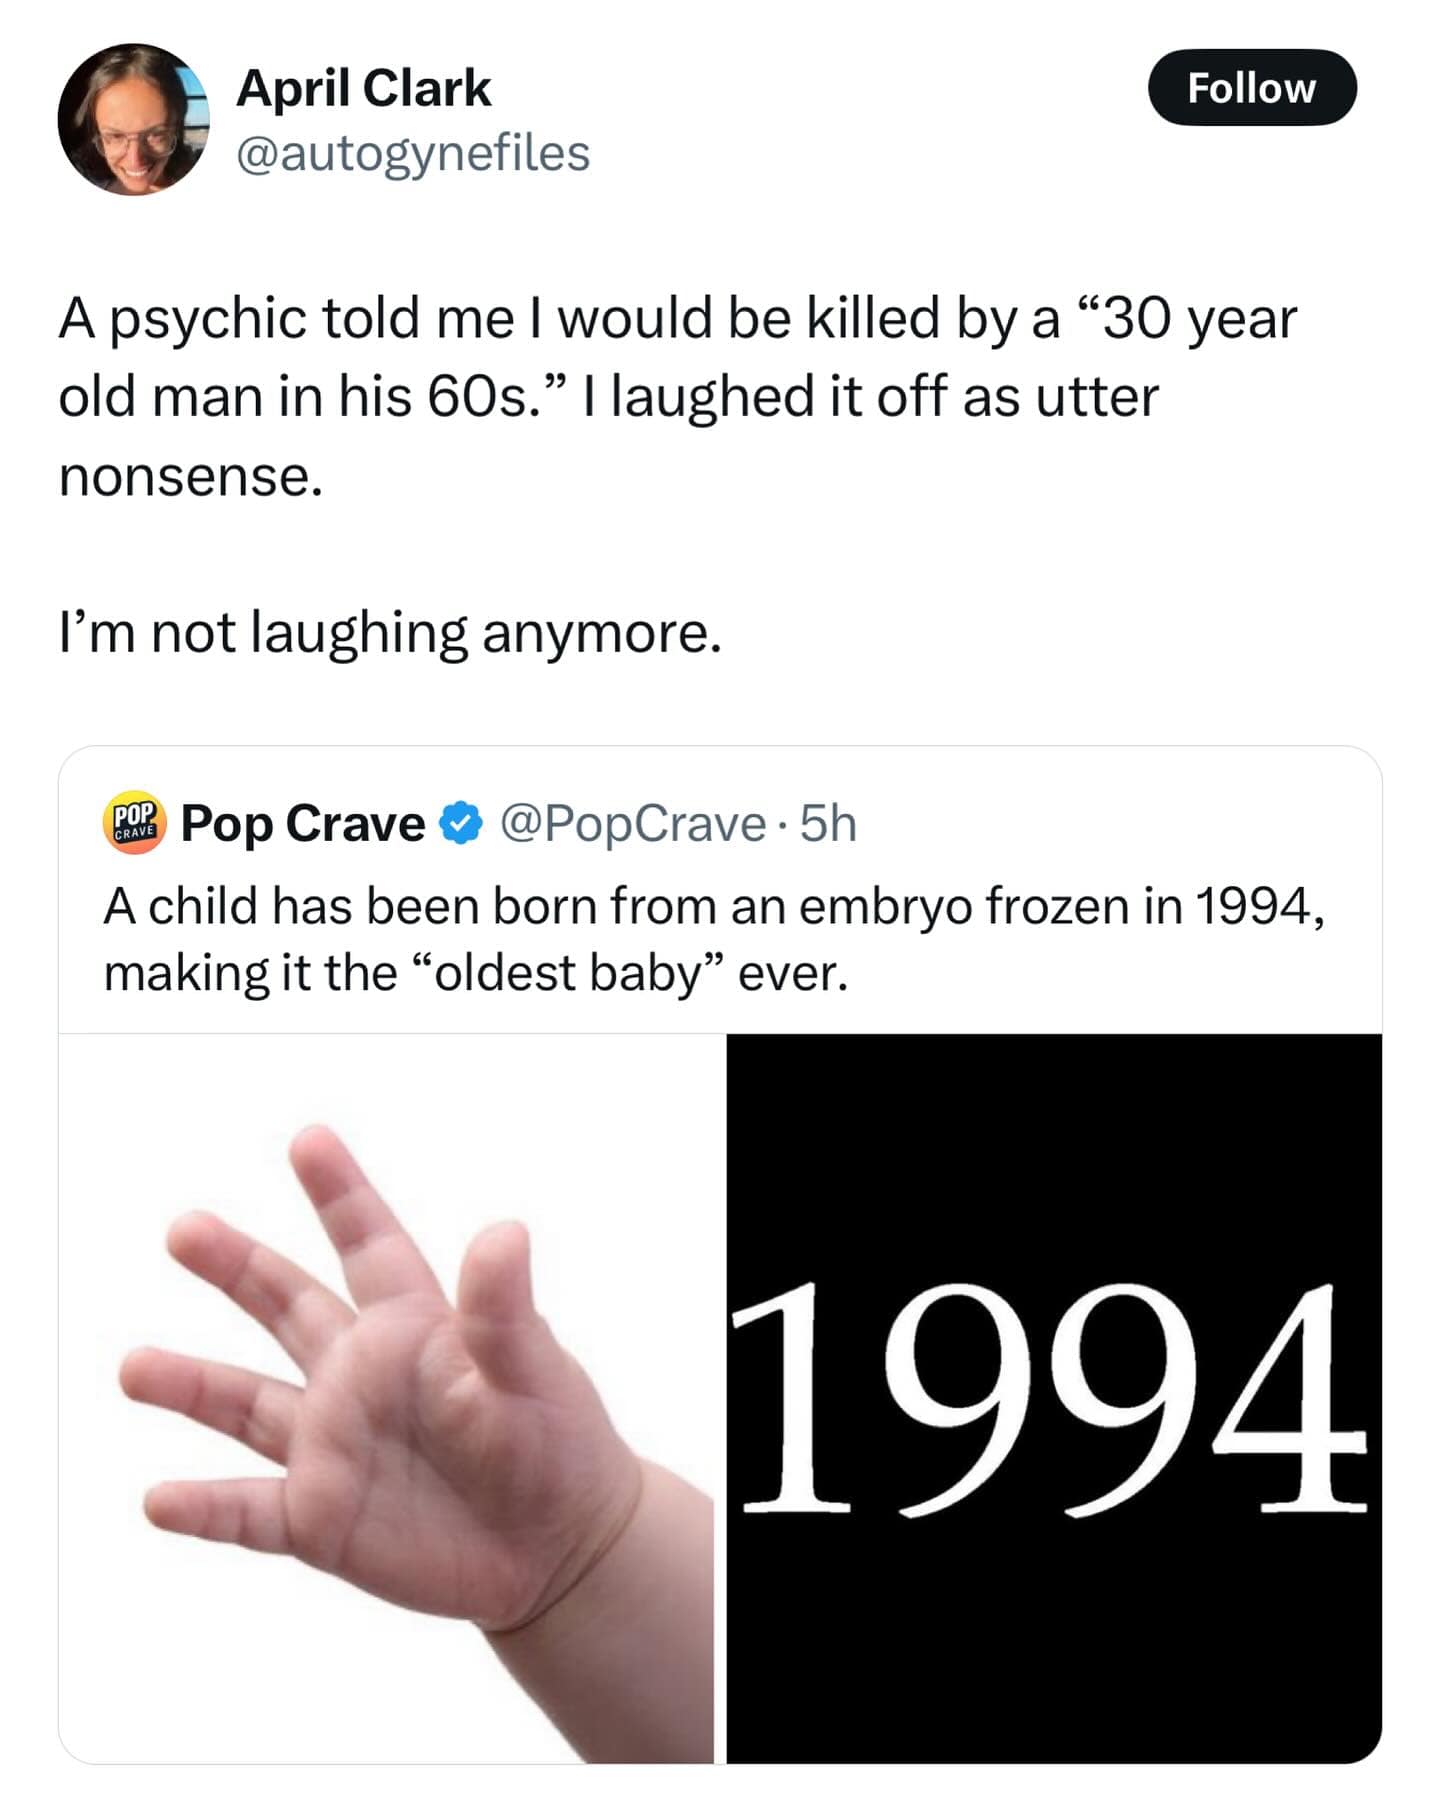Visit the @autogynefiles handle

coord(412,154)
